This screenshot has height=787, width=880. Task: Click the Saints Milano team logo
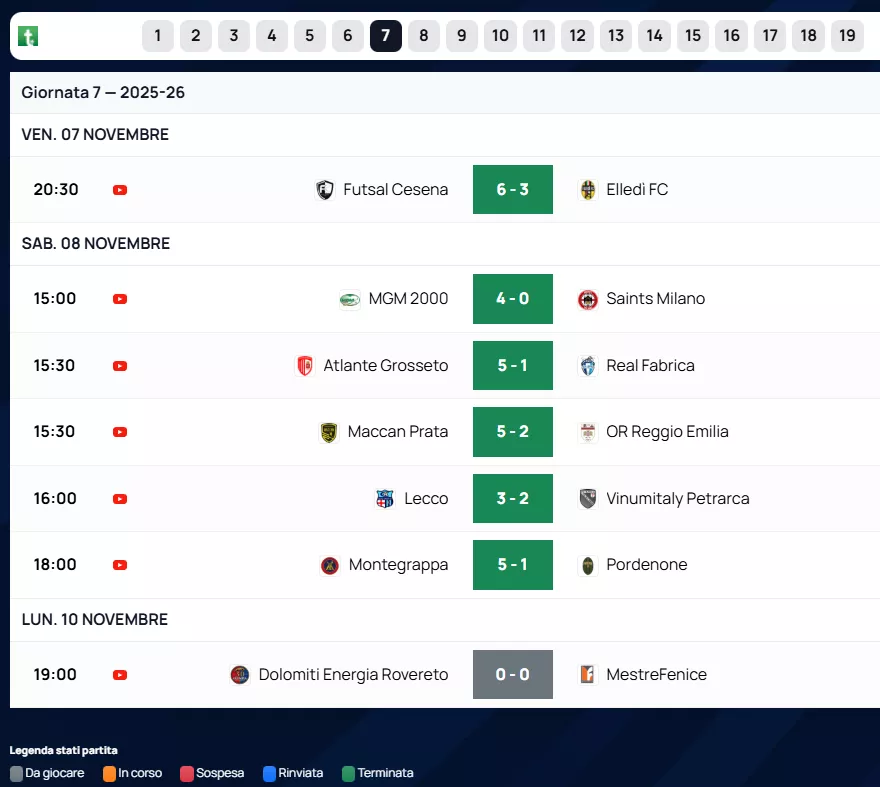pos(588,299)
